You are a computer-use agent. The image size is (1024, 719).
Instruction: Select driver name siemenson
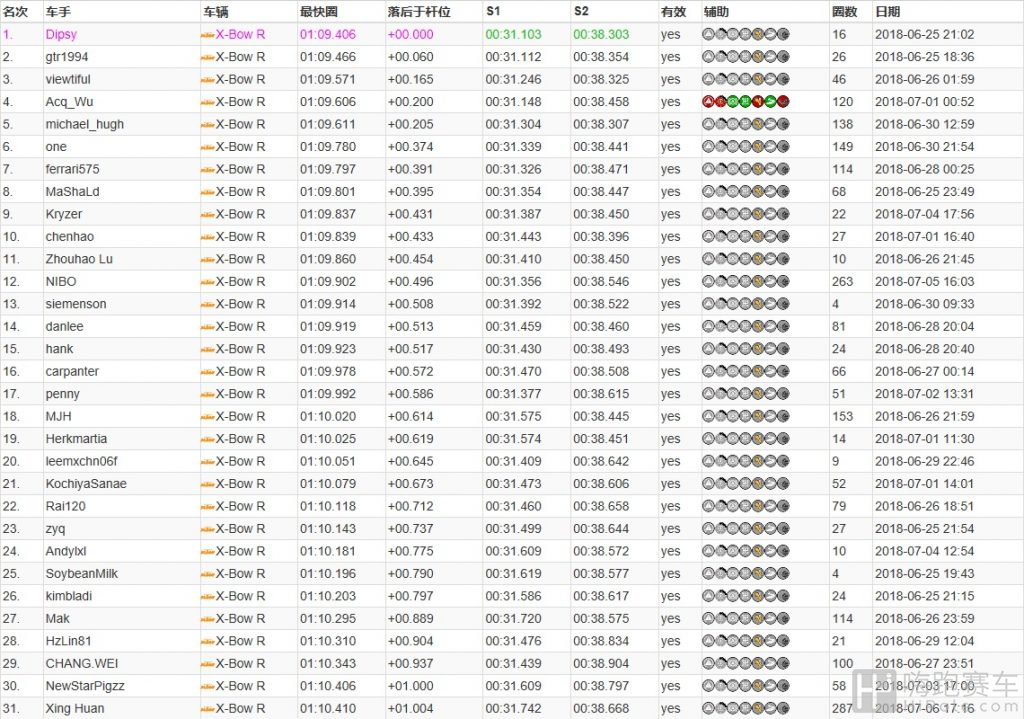[x=76, y=304]
